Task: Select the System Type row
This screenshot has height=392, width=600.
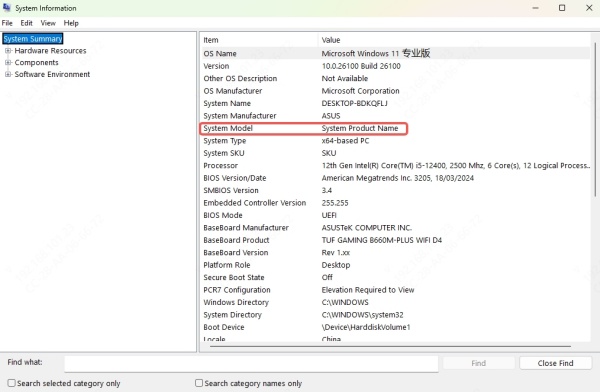Action: (396, 140)
